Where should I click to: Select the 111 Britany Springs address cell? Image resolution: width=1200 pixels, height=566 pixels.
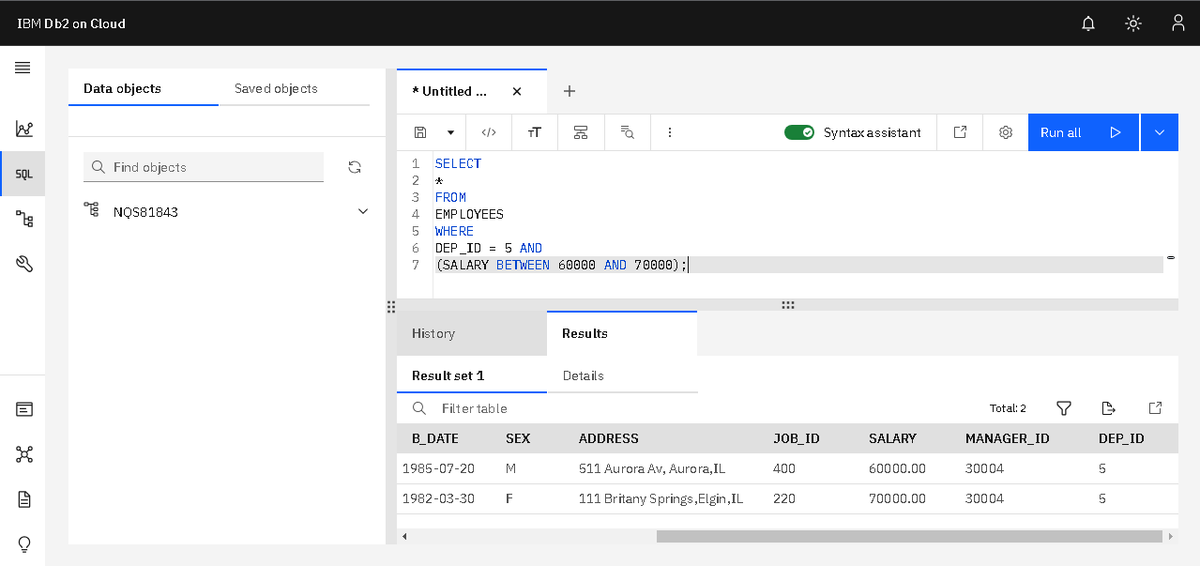(x=661, y=498)
